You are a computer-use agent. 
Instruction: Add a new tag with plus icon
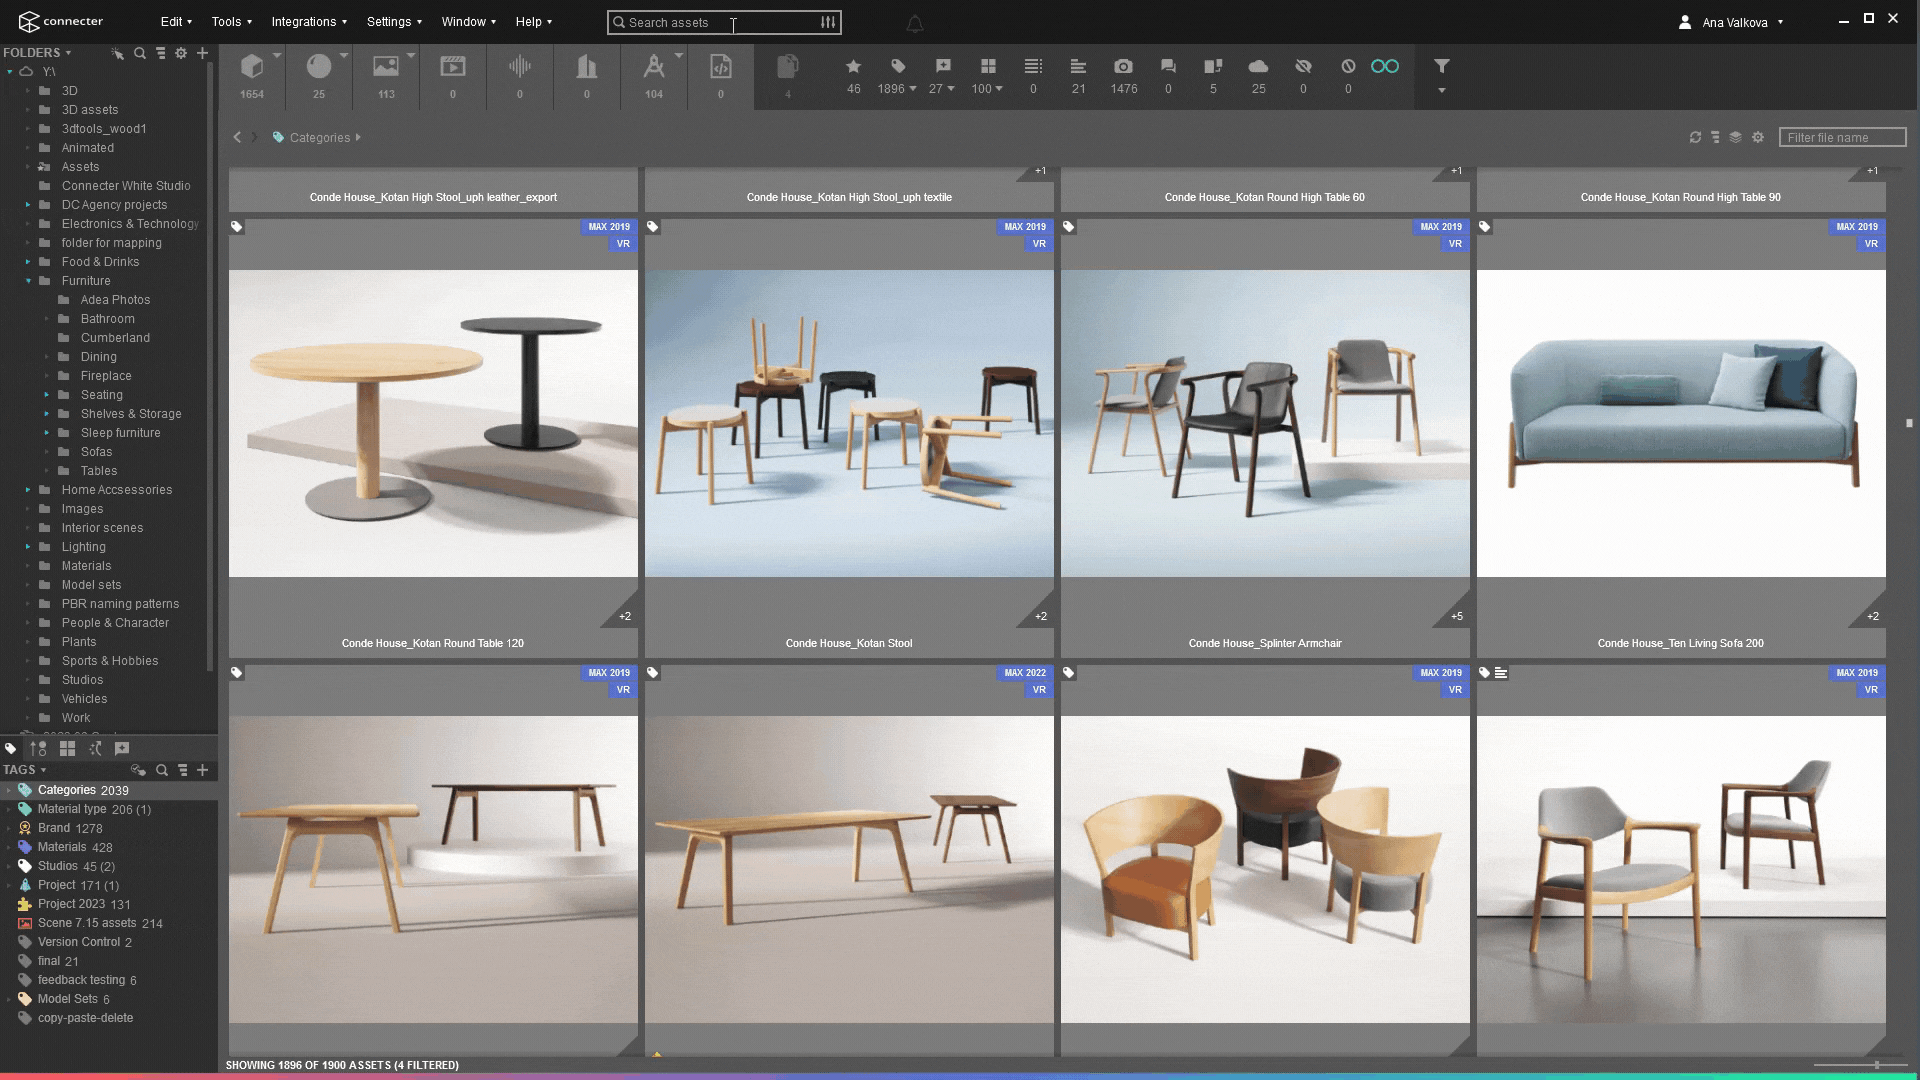(x=202, y=770)
